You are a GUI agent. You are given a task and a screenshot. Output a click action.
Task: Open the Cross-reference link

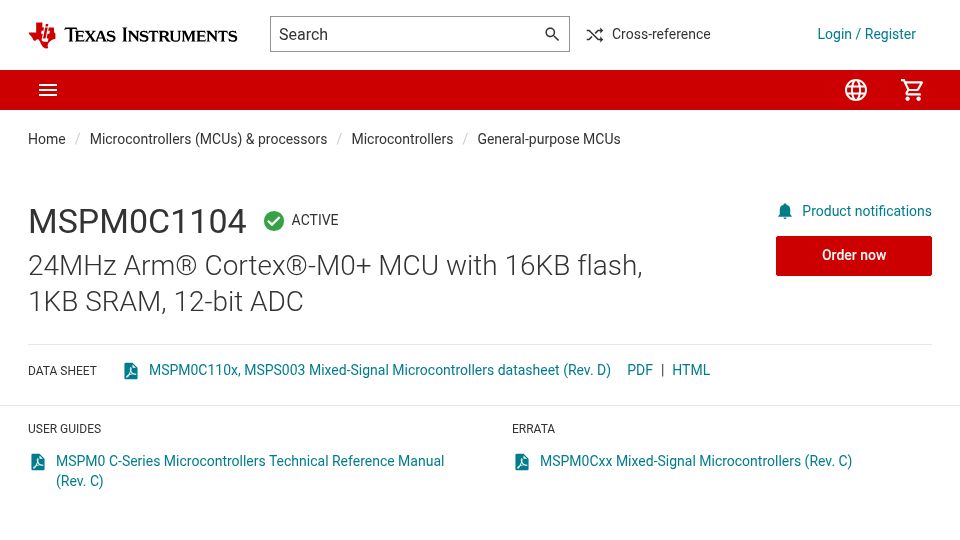click(x=661, y=34)
